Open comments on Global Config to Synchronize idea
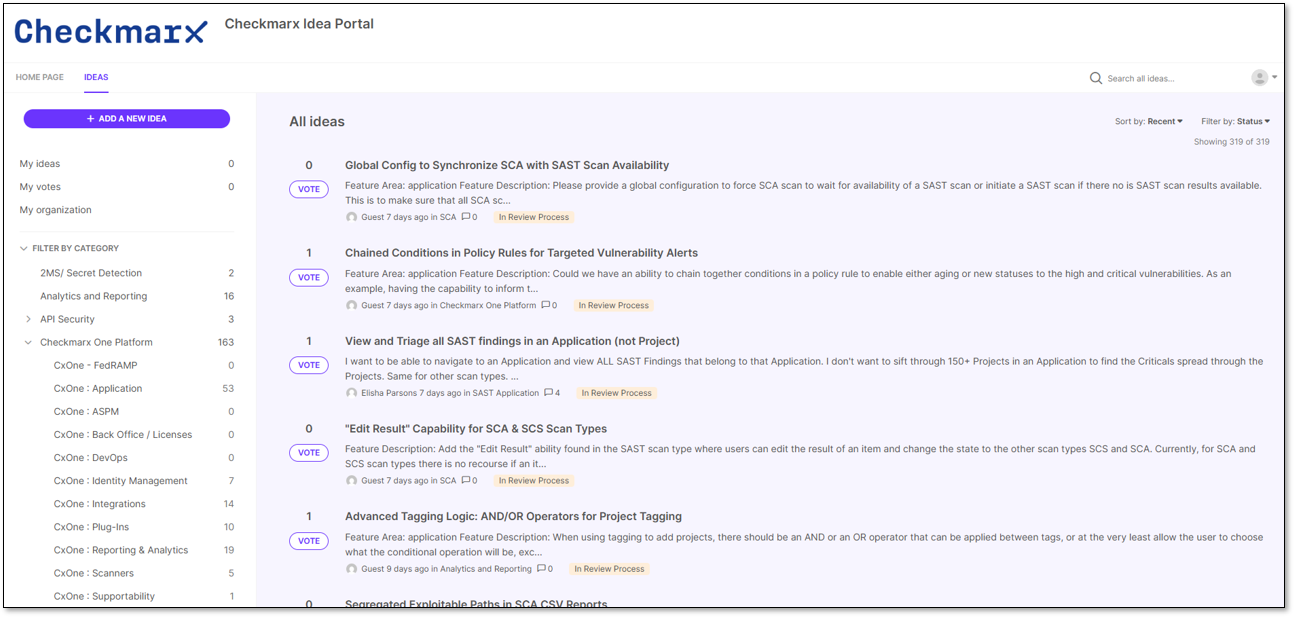This screenshot has height=617, width=1294. point(469,217)
